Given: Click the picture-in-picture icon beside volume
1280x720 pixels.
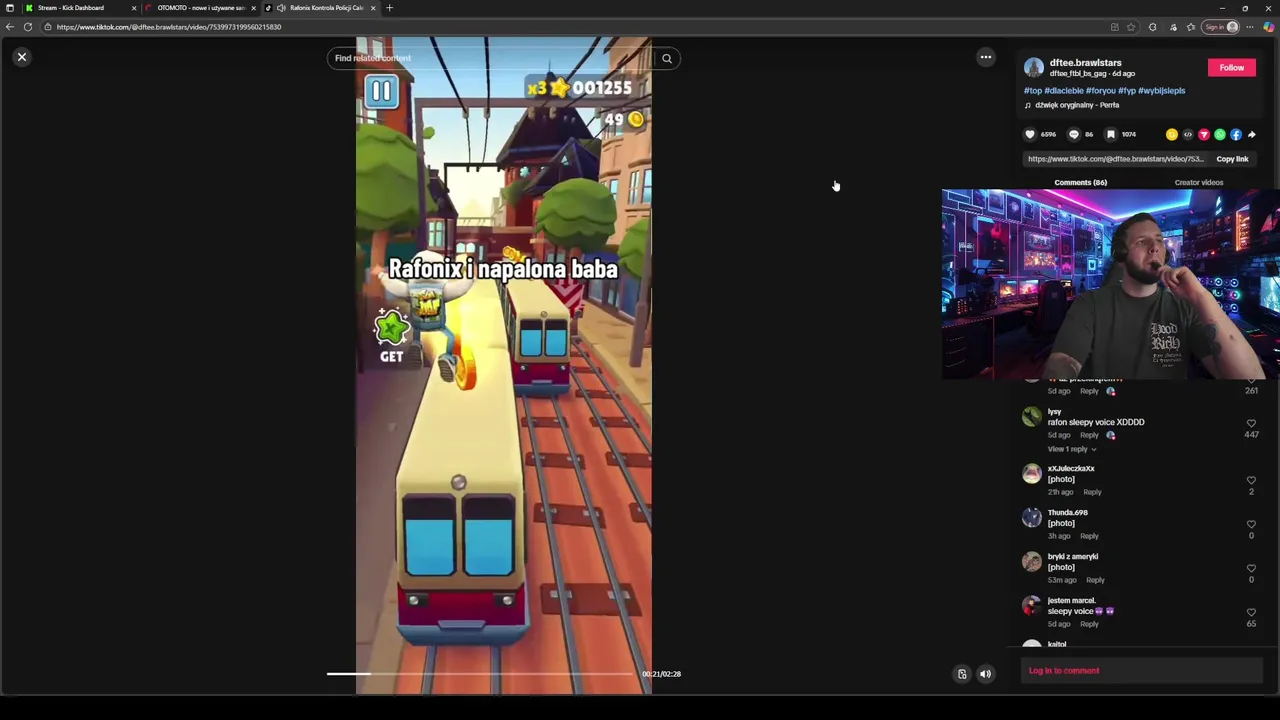Looking at the screenshot, I should tap(962, 674).
